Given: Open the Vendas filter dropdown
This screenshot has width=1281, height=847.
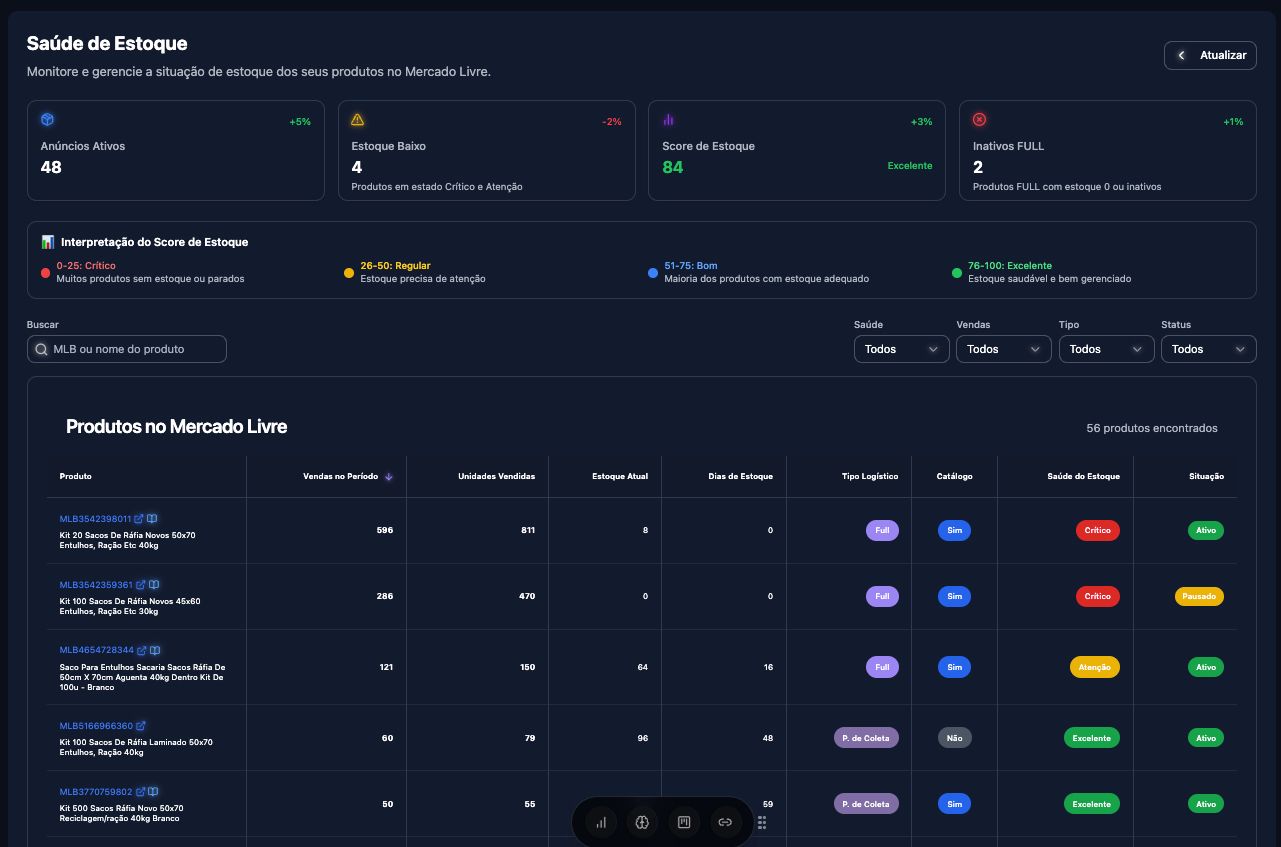Looking at the screenshot, I should (x=1003, y=349).
